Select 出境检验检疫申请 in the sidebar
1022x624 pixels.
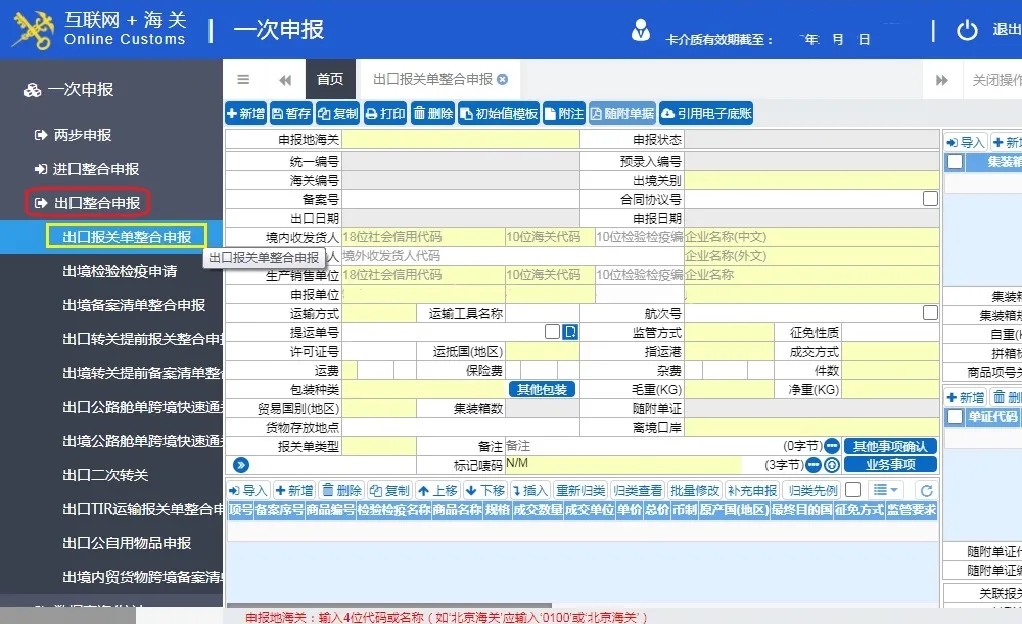(120, 271)
